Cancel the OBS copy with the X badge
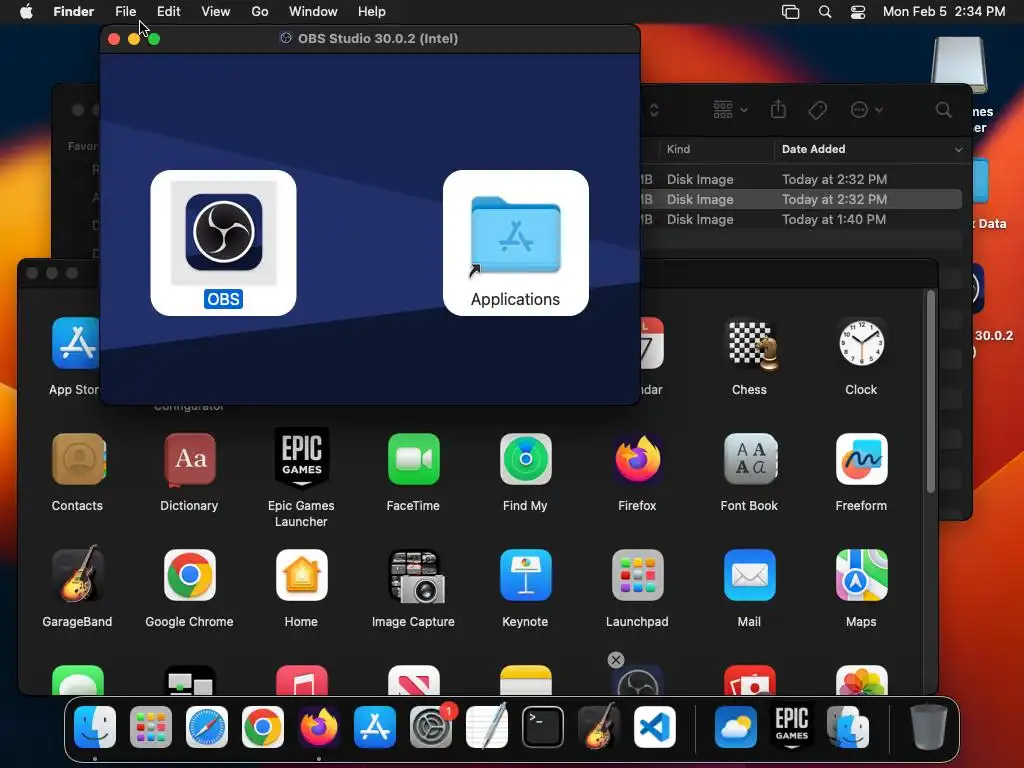This screenshot has height=768, width=1024. [615, 660]
